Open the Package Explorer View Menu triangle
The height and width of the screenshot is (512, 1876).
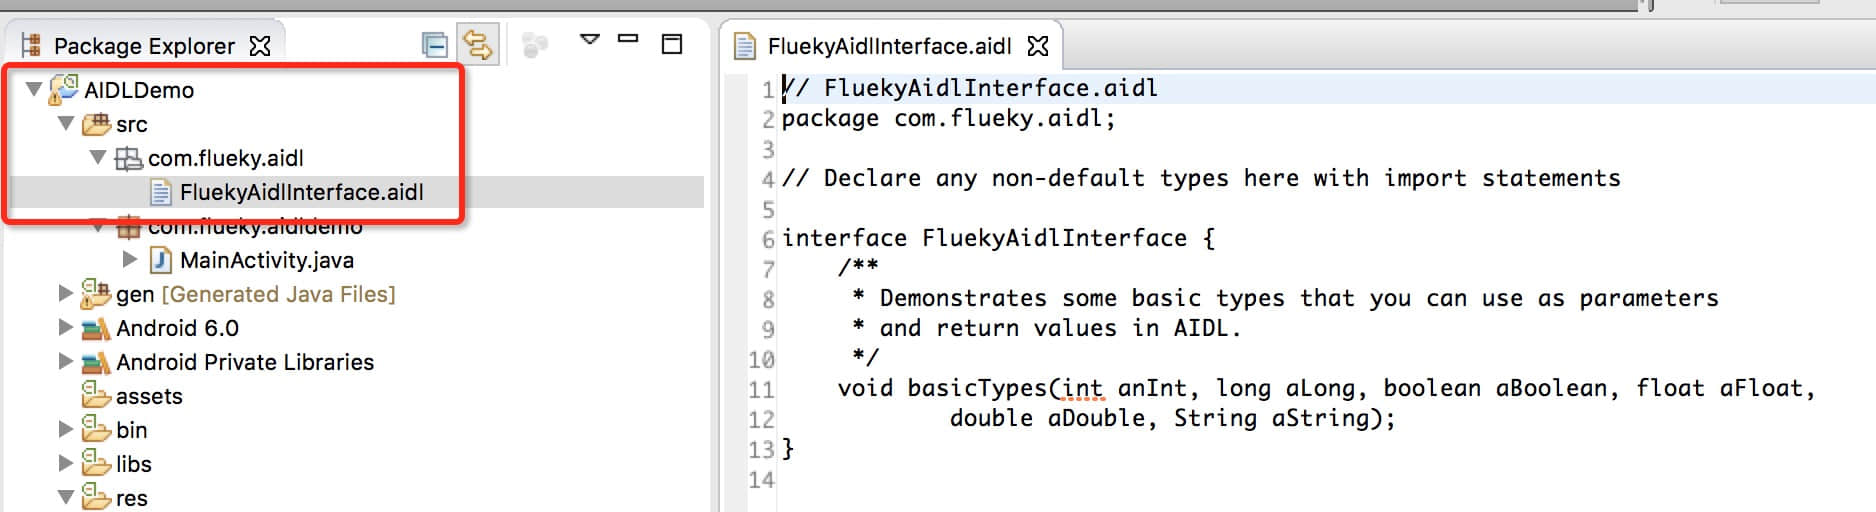[x=590, y=40]
